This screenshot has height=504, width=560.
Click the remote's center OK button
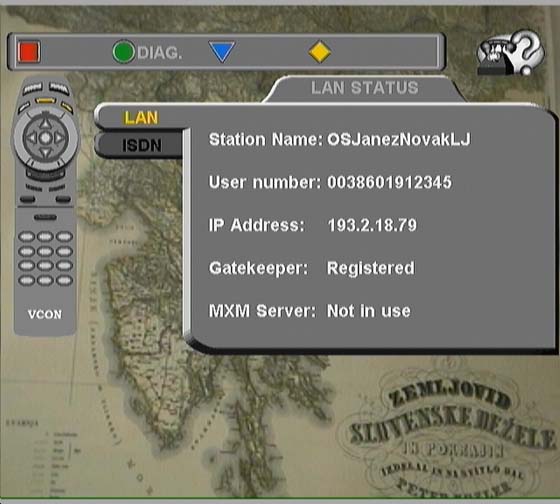tap(45, 138)
